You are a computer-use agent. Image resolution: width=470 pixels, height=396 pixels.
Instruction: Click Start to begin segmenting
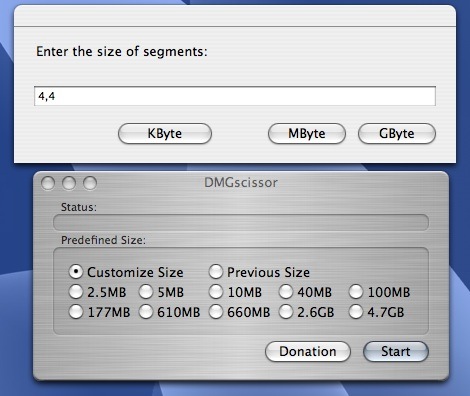tap(396, 351)
